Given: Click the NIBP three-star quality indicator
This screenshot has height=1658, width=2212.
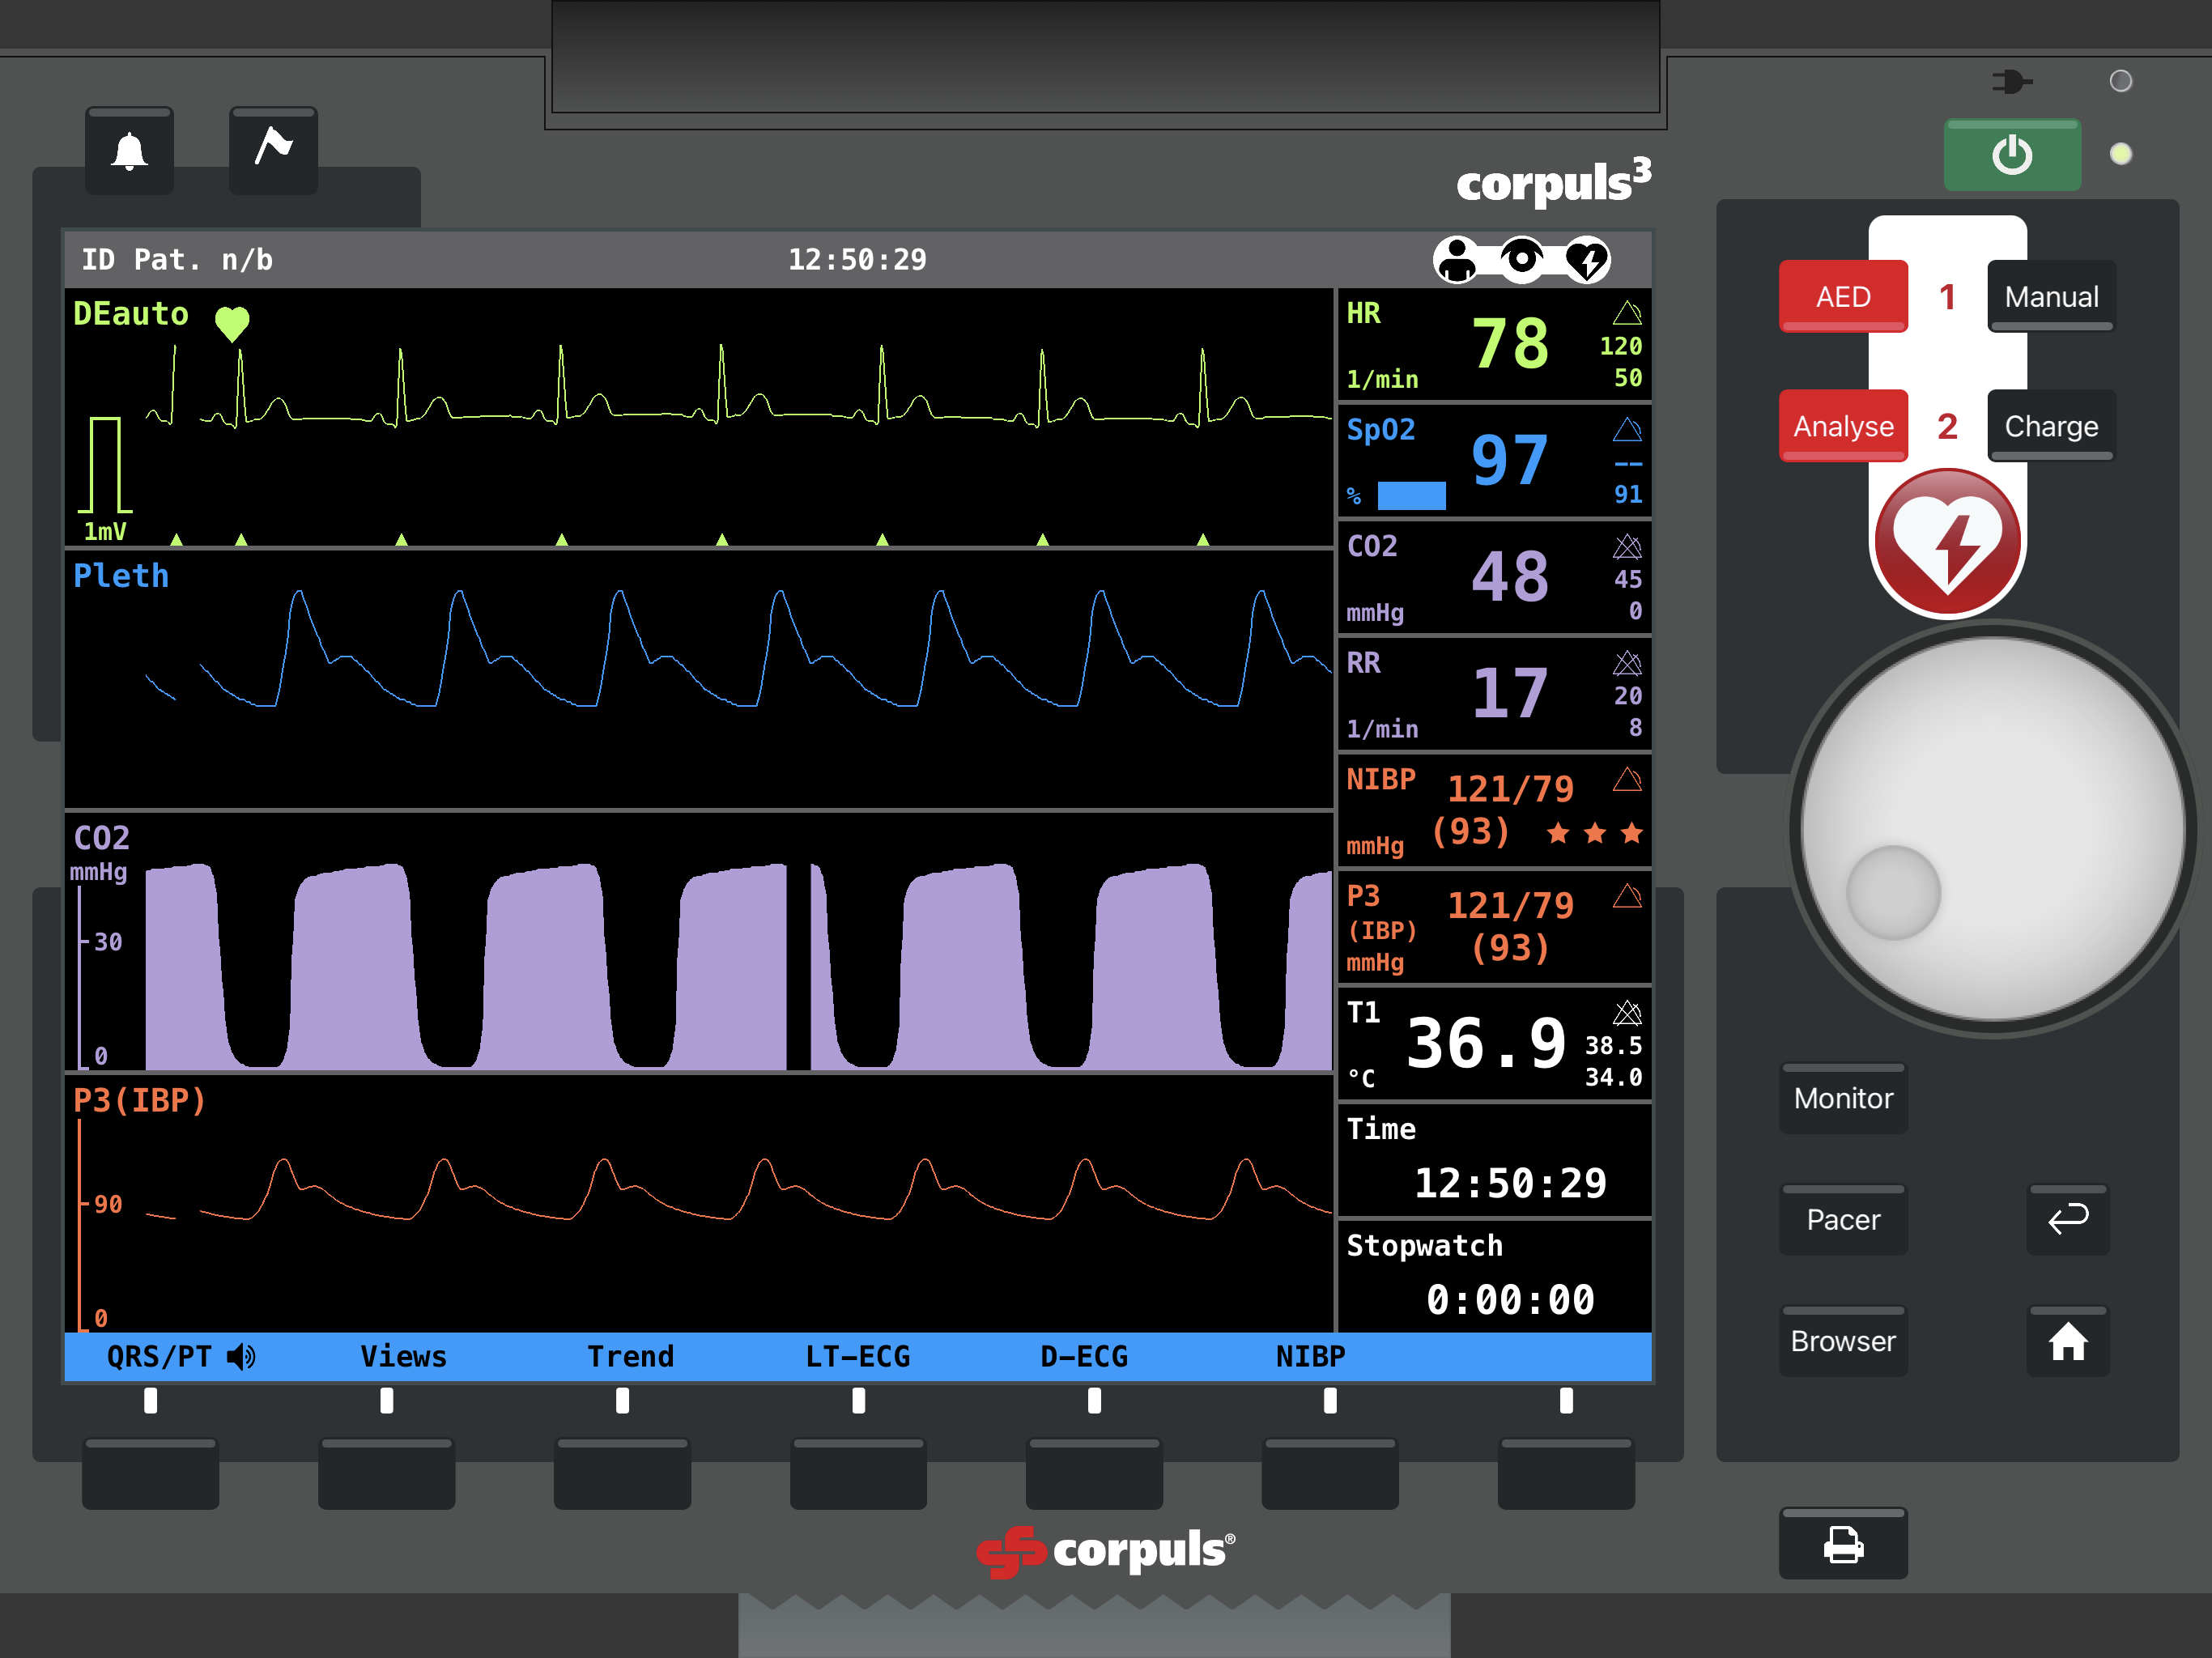Looking at the screenshot, I should coord(1595,833).
